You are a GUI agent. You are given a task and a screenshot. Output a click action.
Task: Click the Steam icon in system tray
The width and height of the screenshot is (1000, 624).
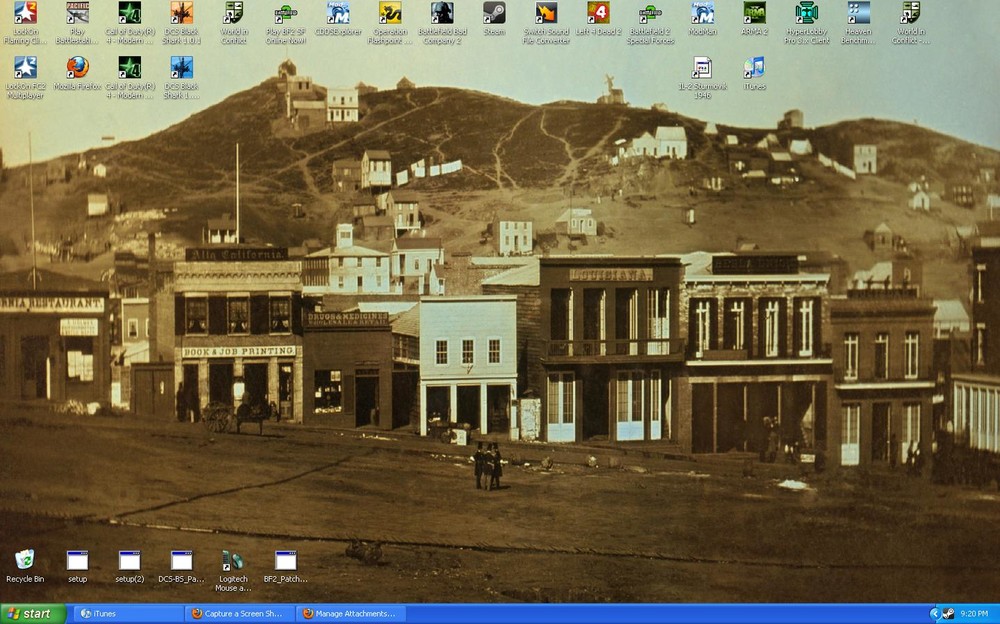pyautogui.click(x=947, y=614)
